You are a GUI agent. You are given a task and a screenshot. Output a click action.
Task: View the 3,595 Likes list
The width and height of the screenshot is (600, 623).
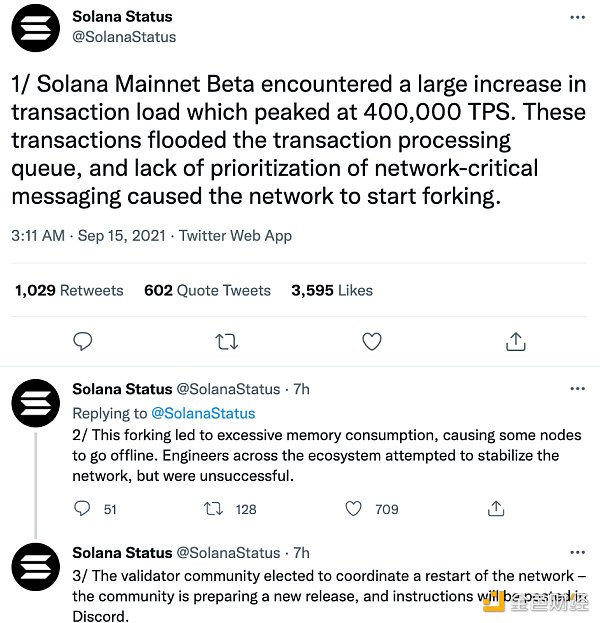(x=332, y=290)
